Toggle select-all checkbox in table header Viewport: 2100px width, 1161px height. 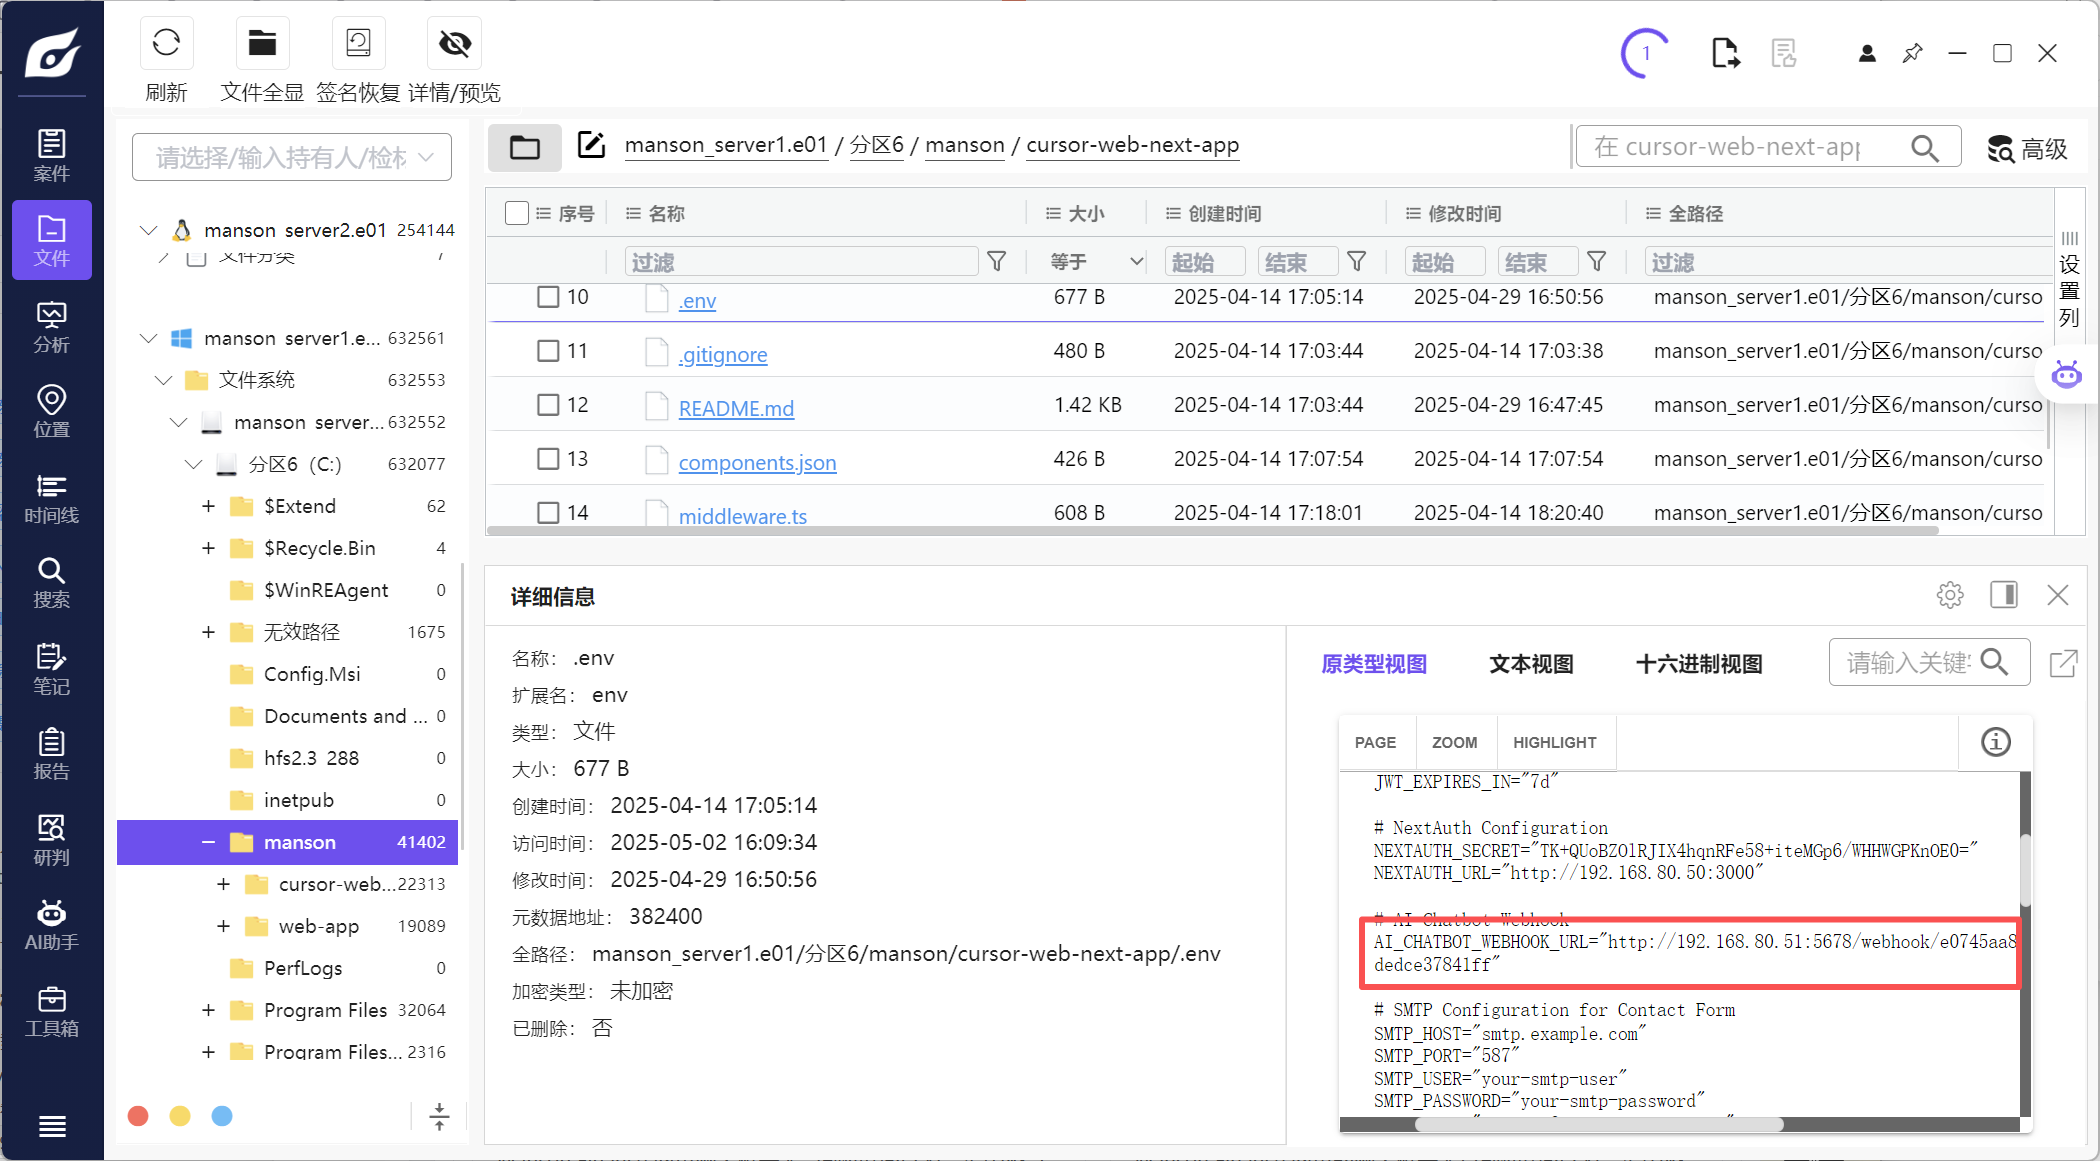pos(516,213)
